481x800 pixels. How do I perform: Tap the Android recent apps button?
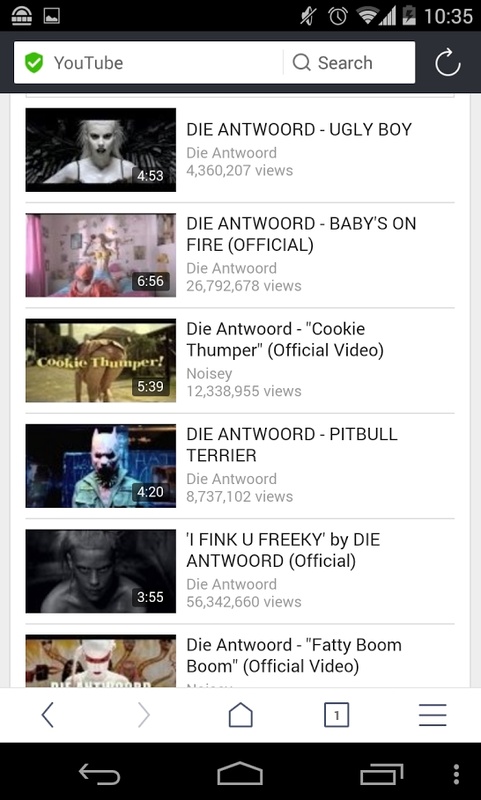[x=382, y=774]
